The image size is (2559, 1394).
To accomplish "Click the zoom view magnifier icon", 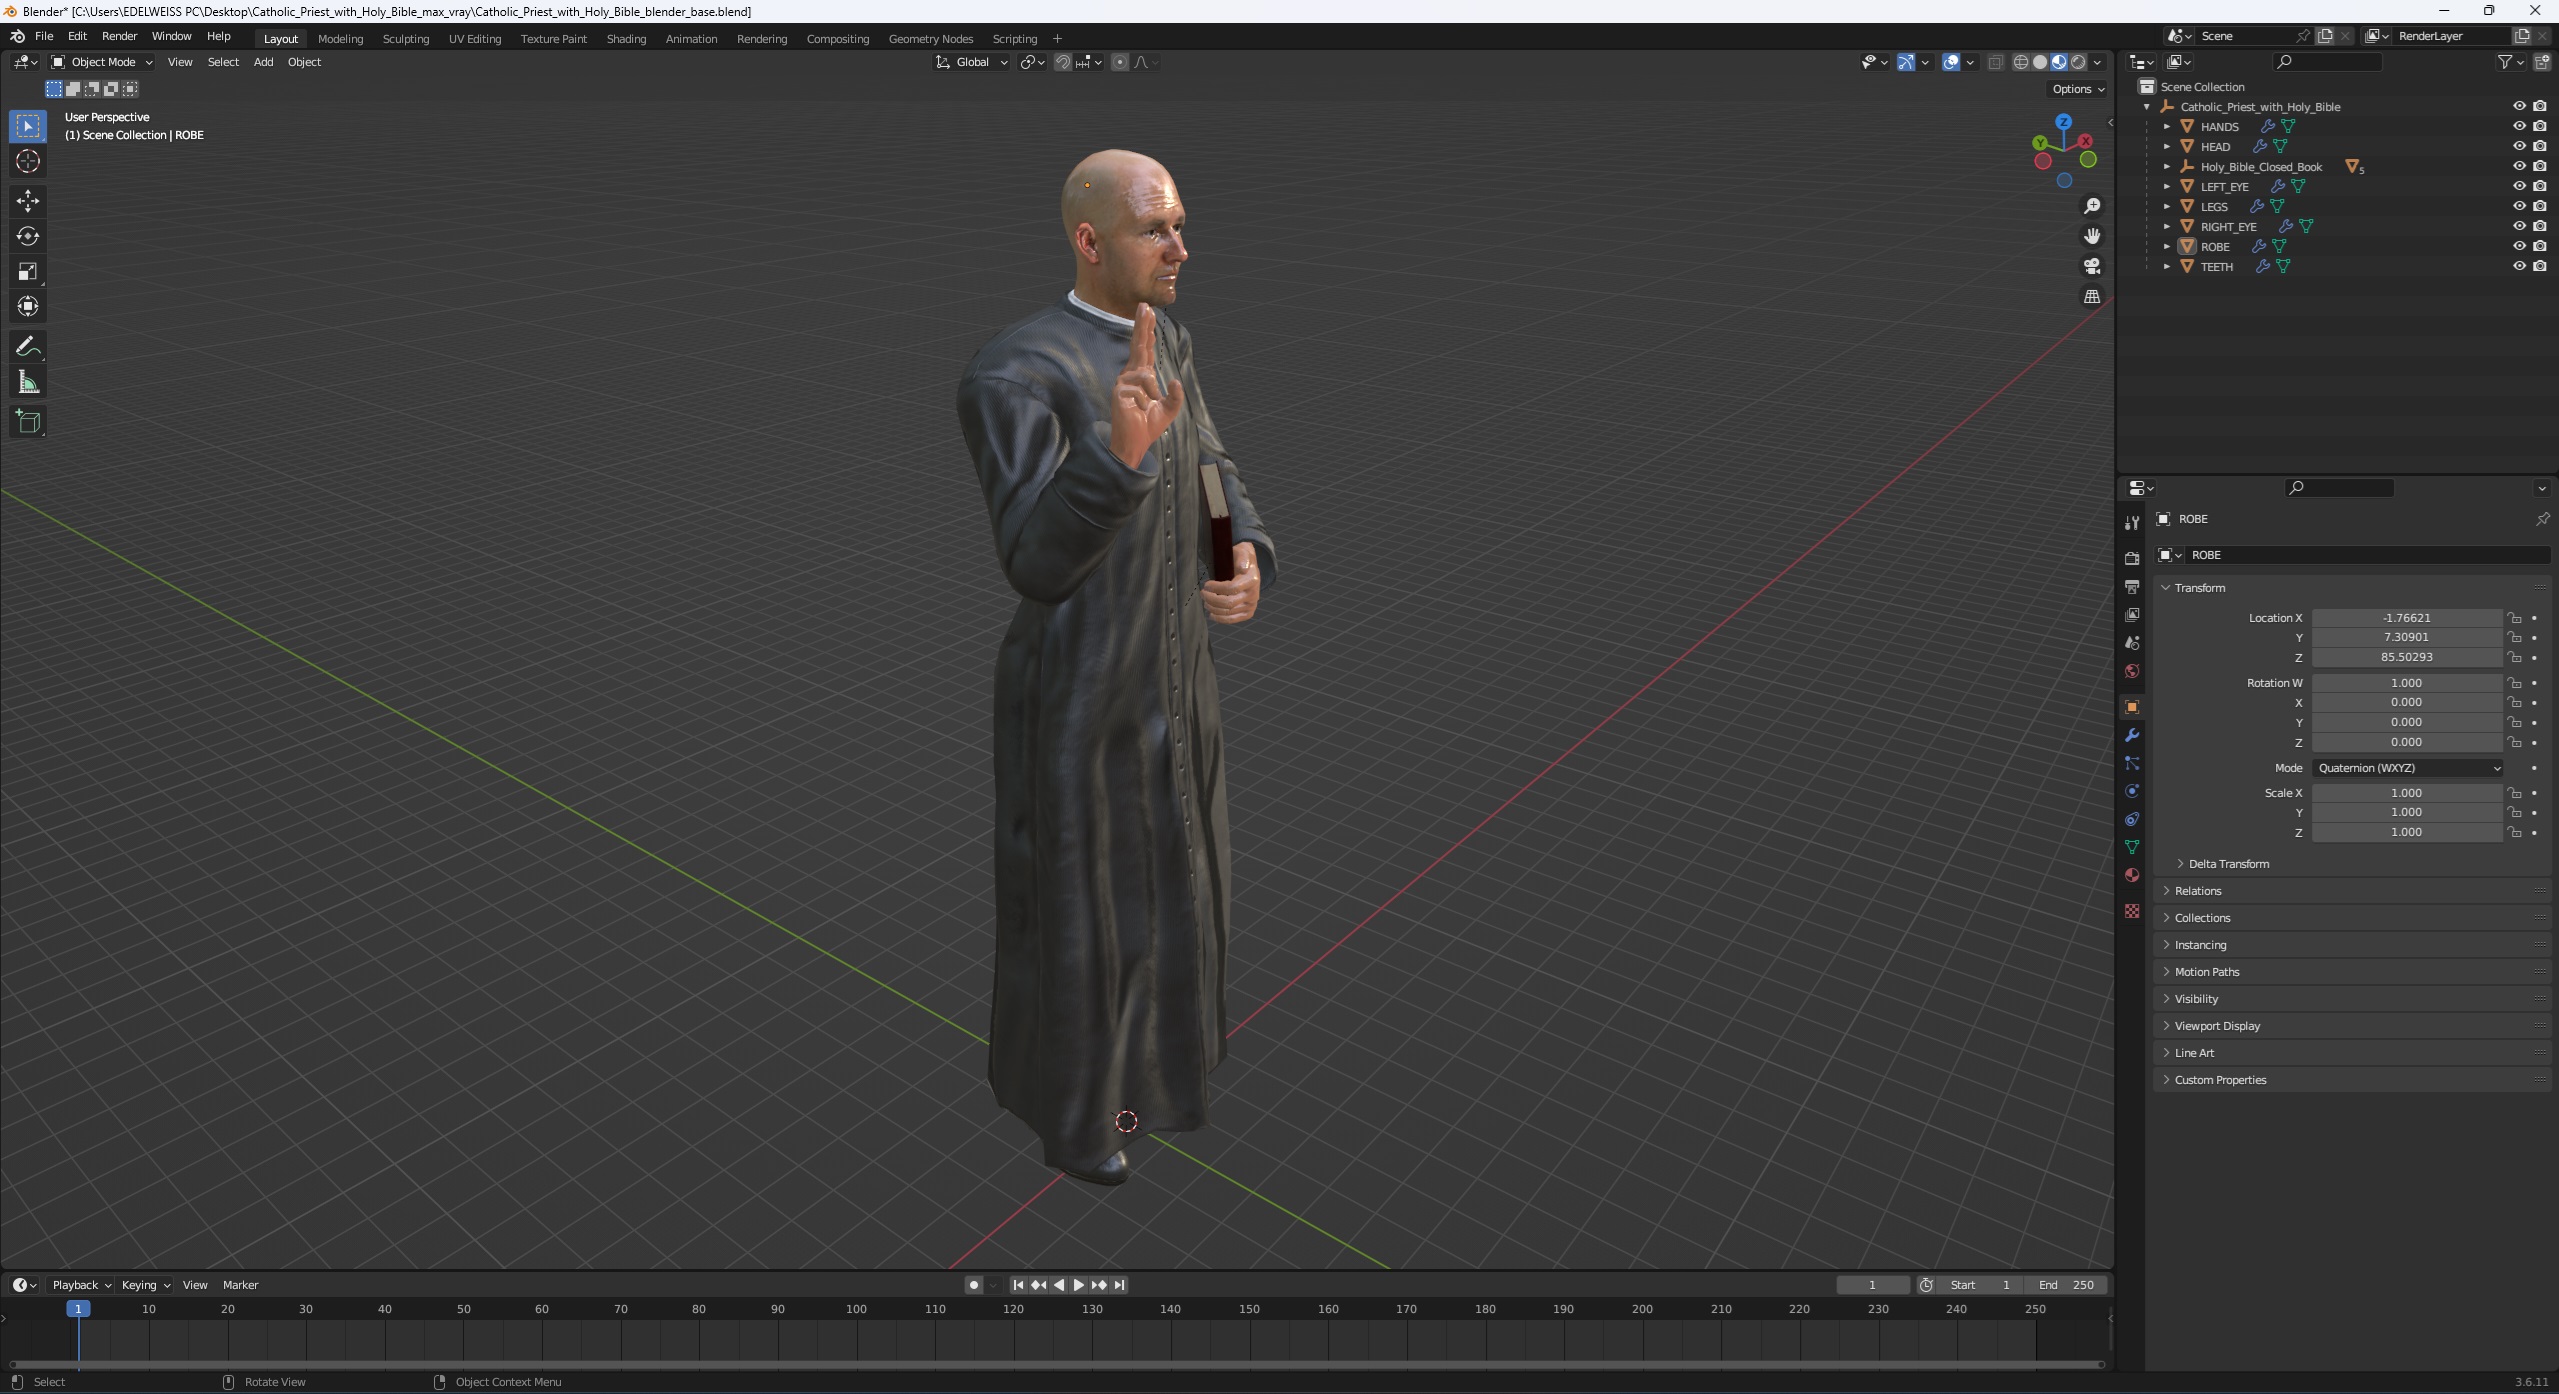I will 2091,206.
